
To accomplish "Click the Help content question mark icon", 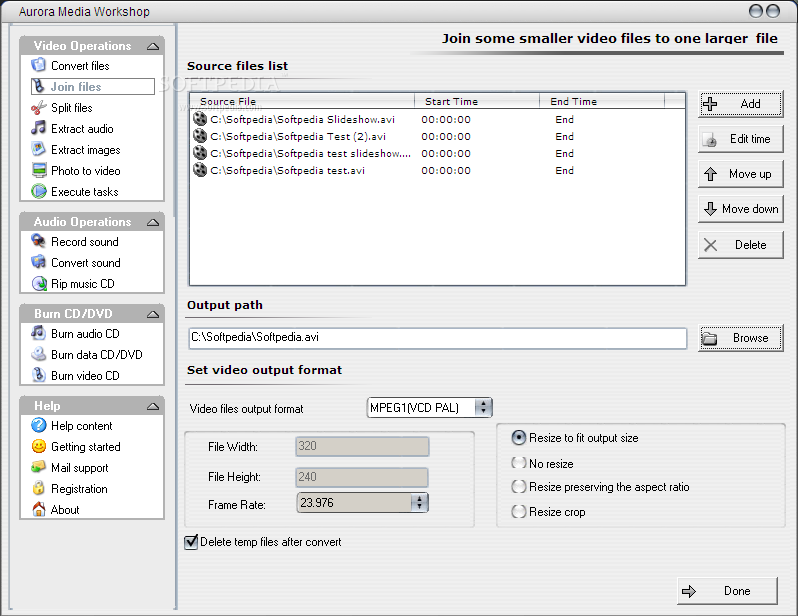I will pyautogui.click(x=39, y=425).
